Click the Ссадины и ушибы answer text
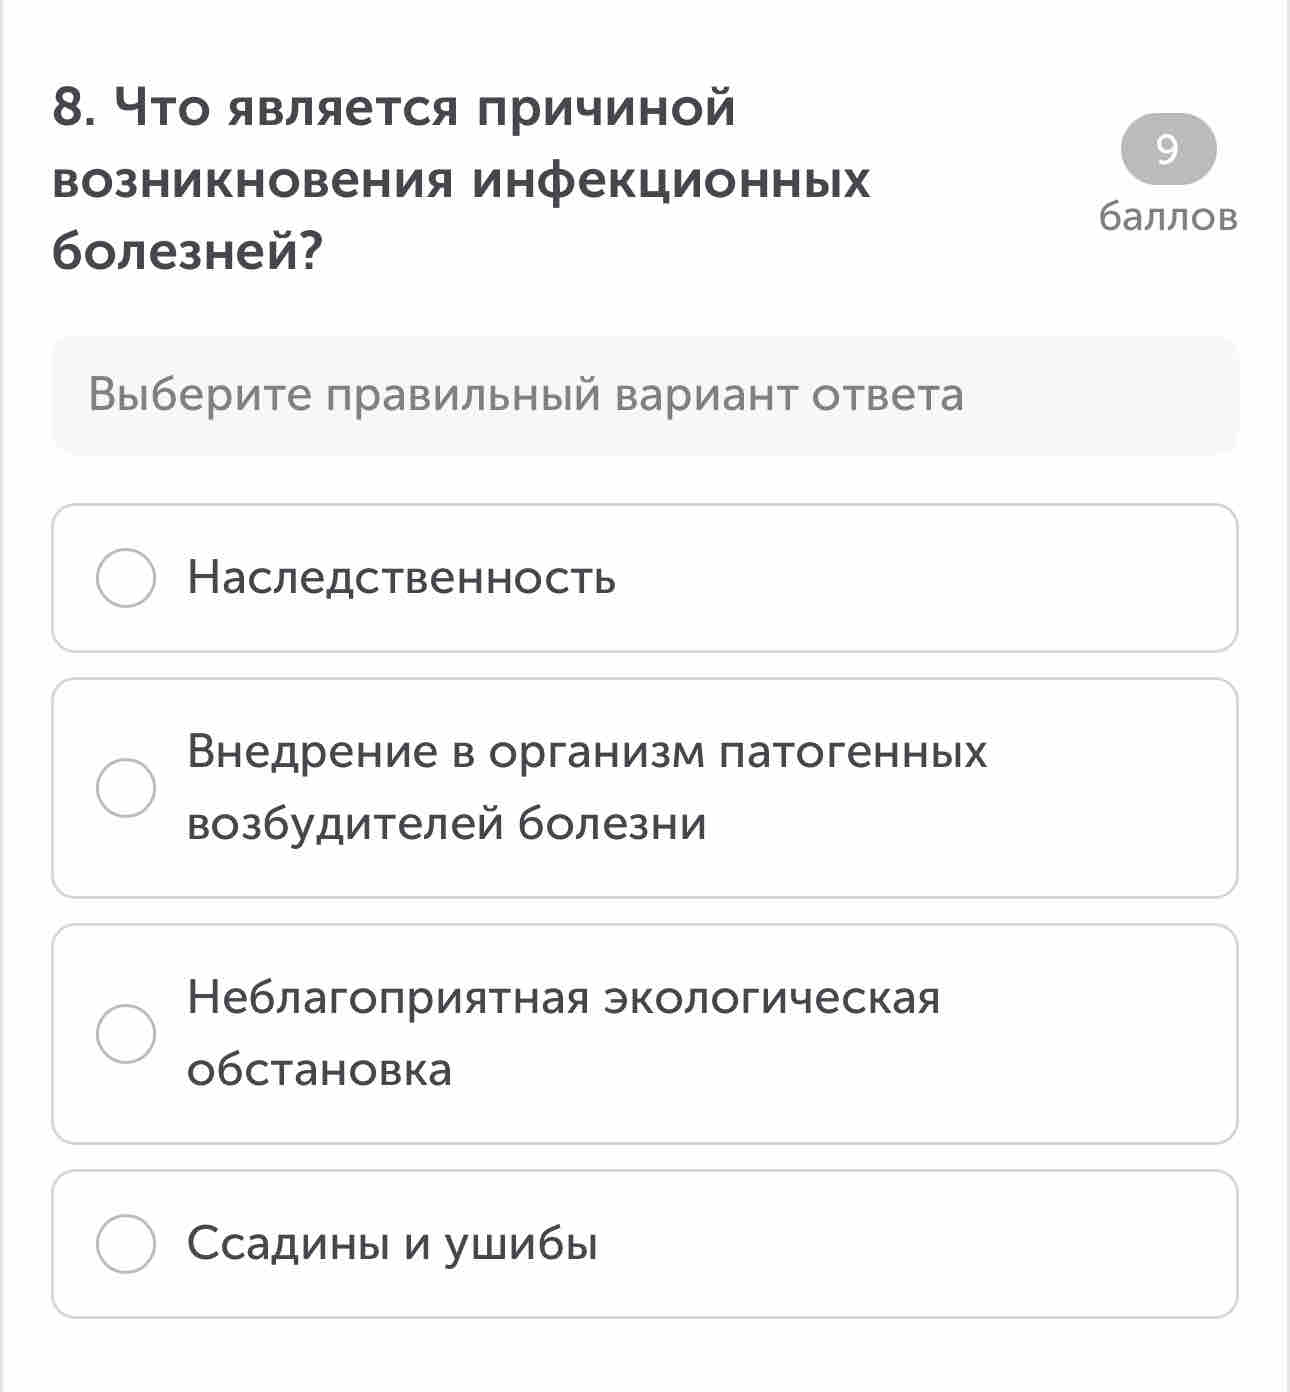The height and width of the screenshot is (1392, 1290). click(392, 1244)
